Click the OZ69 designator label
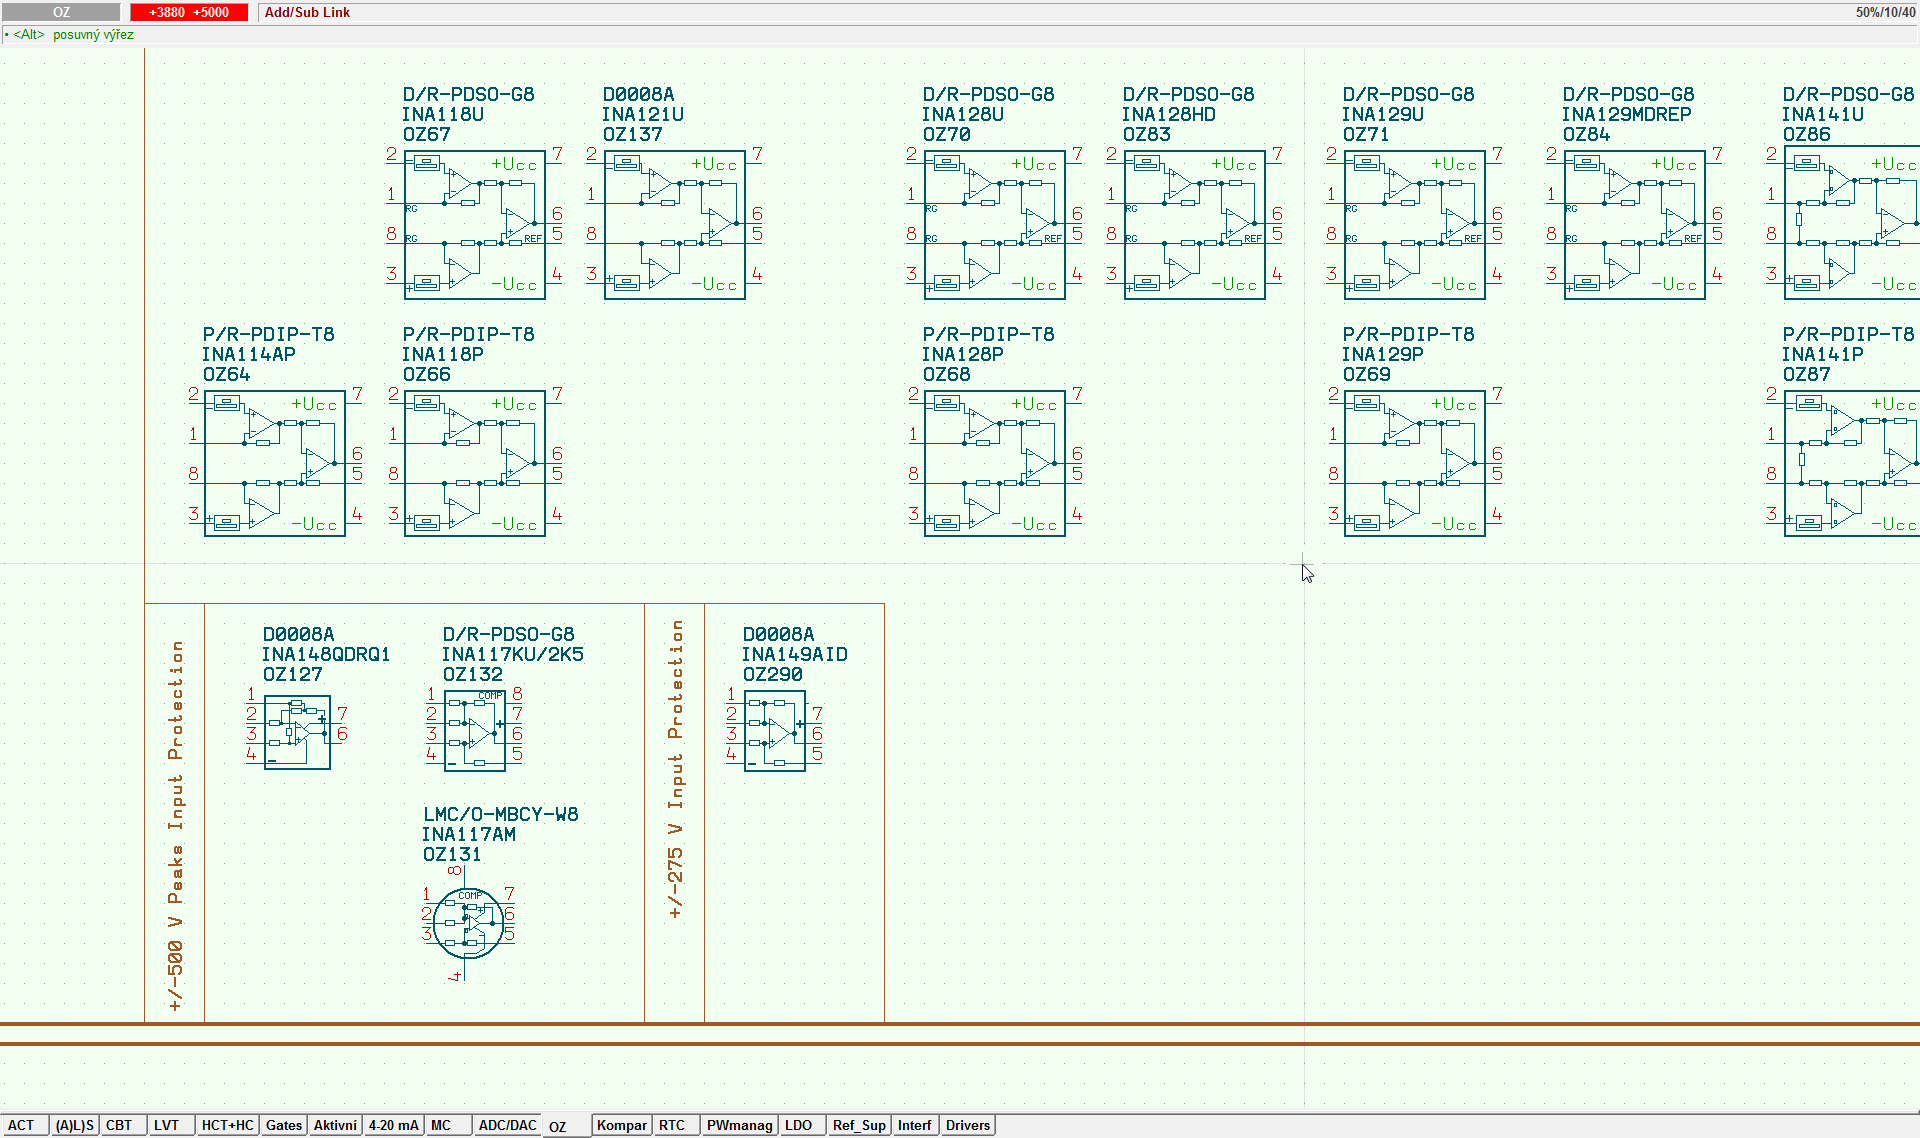Viewport: 1920px width, 1138px height. 1367,374
